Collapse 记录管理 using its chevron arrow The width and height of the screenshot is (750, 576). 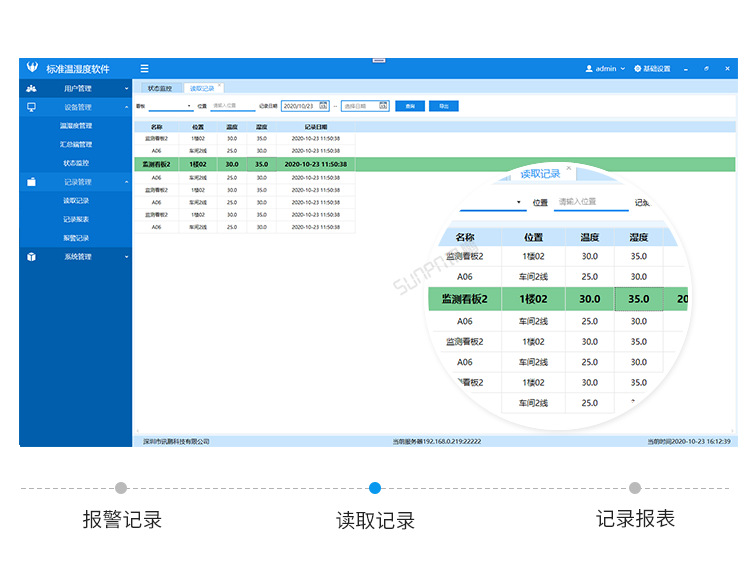pos(126,182)
